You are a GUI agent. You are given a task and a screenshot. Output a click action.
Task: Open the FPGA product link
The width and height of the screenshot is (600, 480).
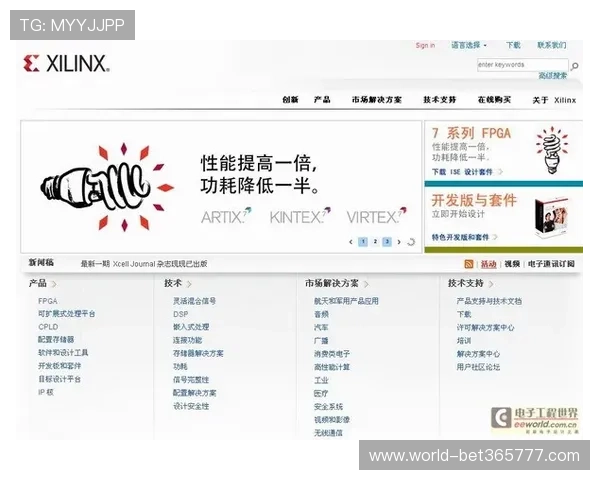click(x=48, y=301)
